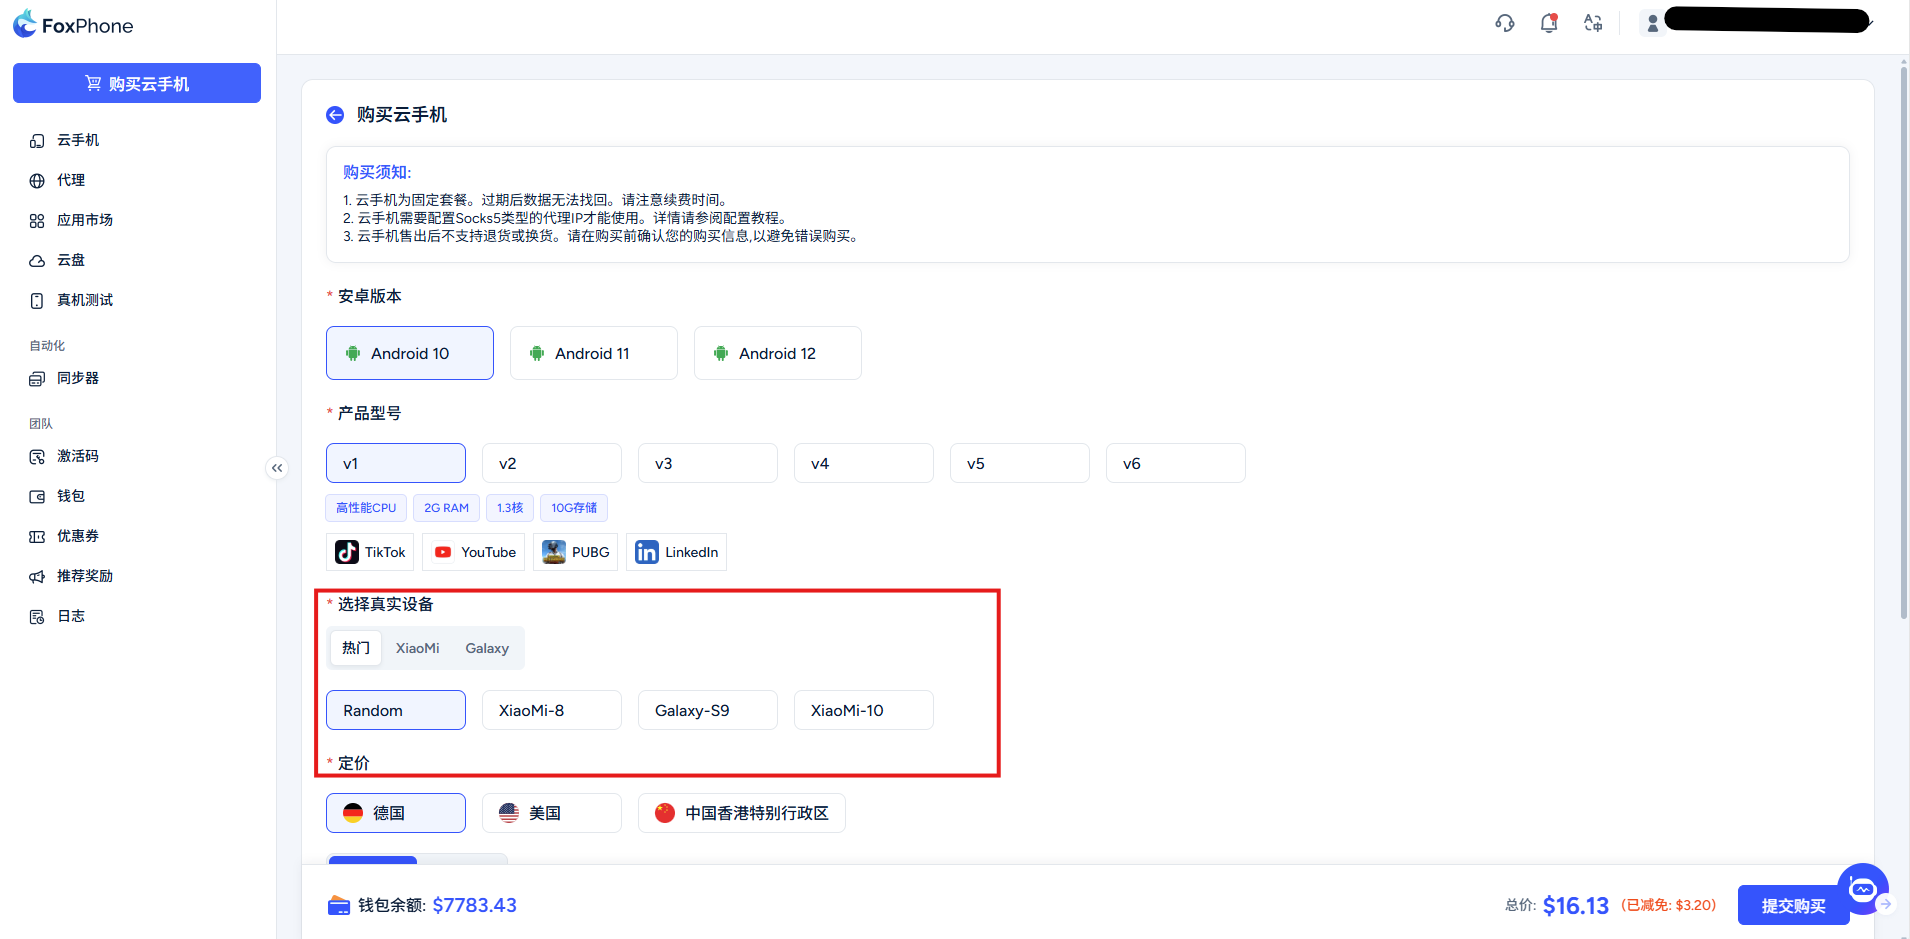1910x939 pixels.
Task: Choose the v3 product model
Action: [707, 463]
